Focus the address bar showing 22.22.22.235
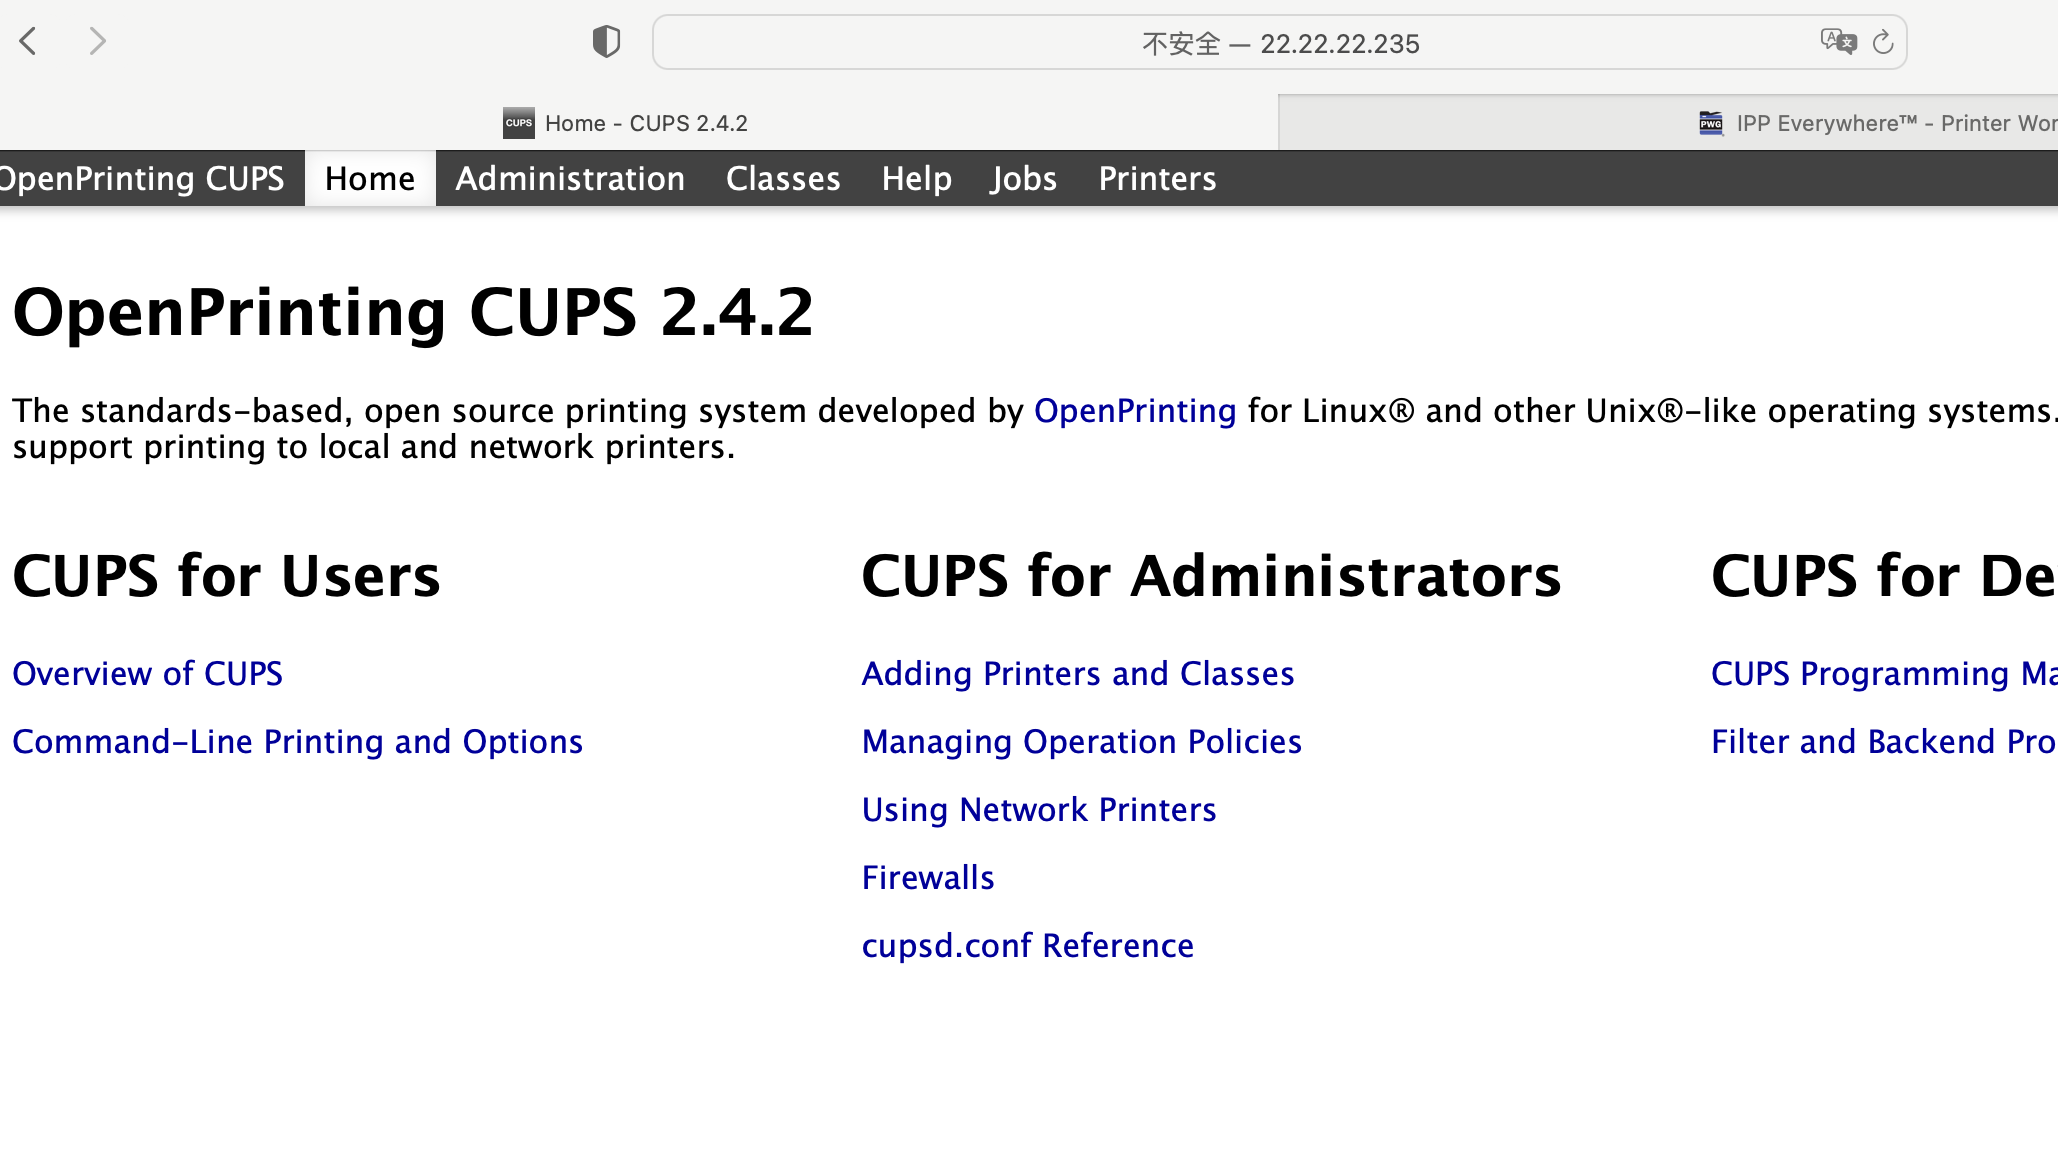 click(1280, 43)
